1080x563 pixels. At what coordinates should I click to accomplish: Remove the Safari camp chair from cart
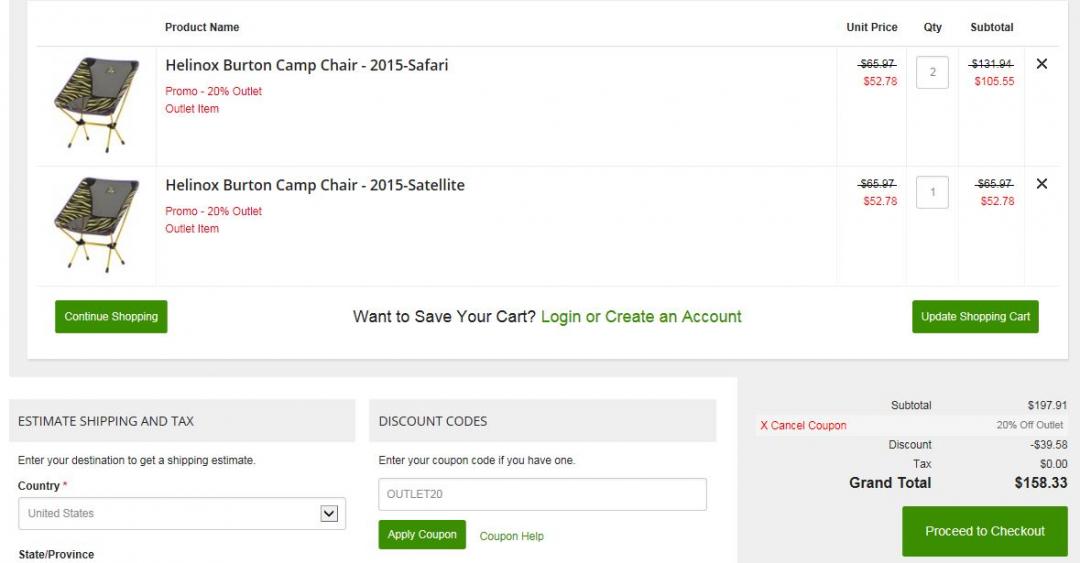tap(1041, 64)
